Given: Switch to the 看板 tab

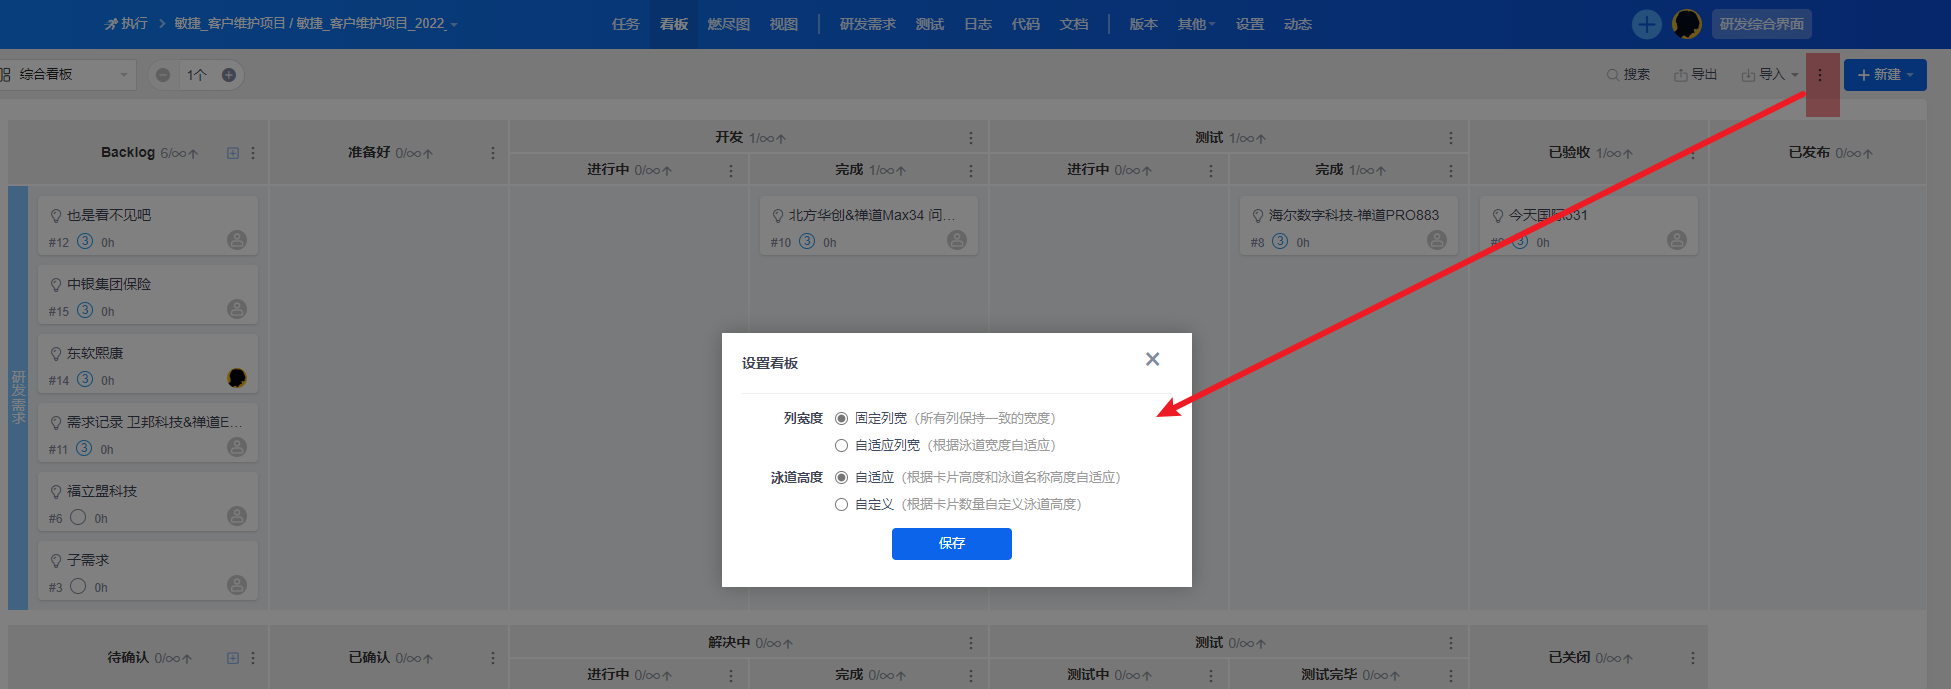Looking at the screenshot, I should point(674,24).
